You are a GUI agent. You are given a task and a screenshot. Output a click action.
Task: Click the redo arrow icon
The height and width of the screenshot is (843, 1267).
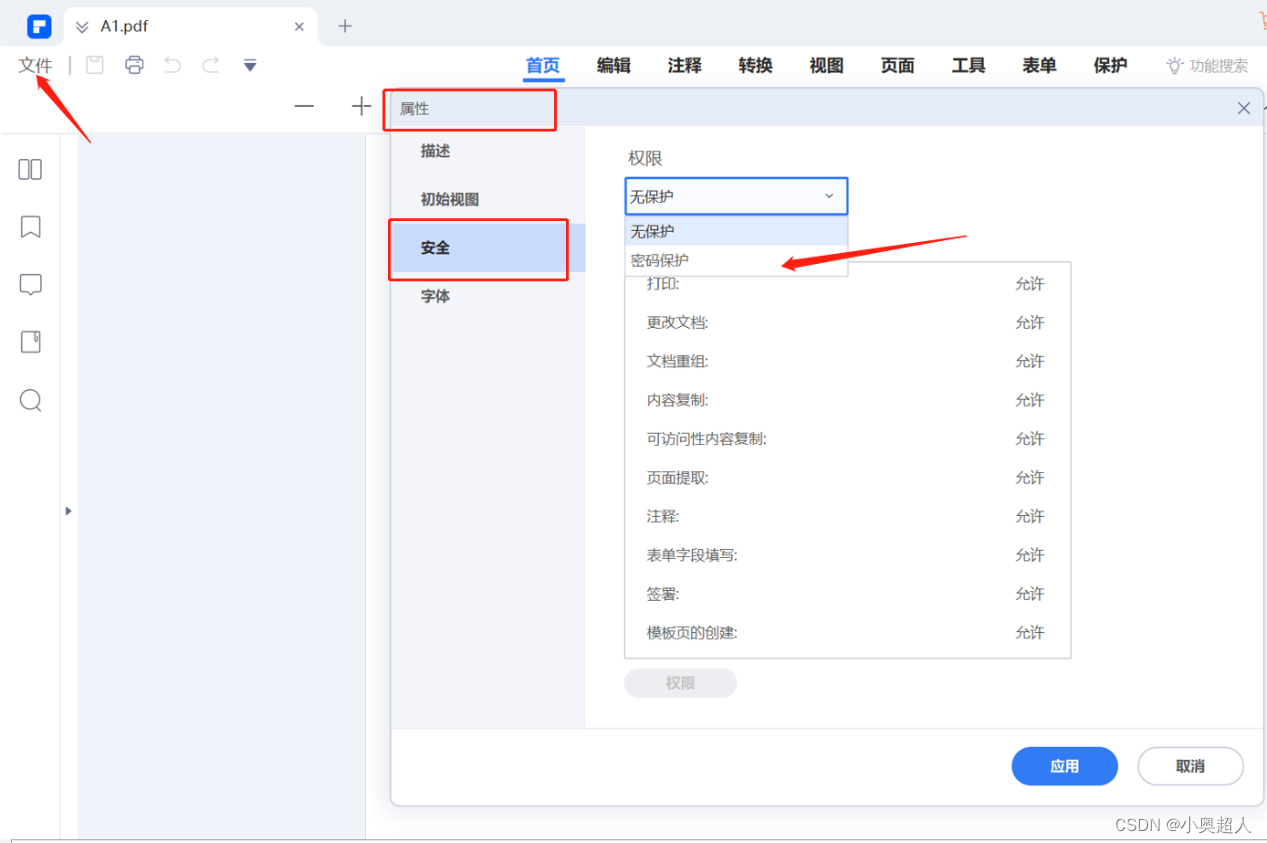coord(211,65)
